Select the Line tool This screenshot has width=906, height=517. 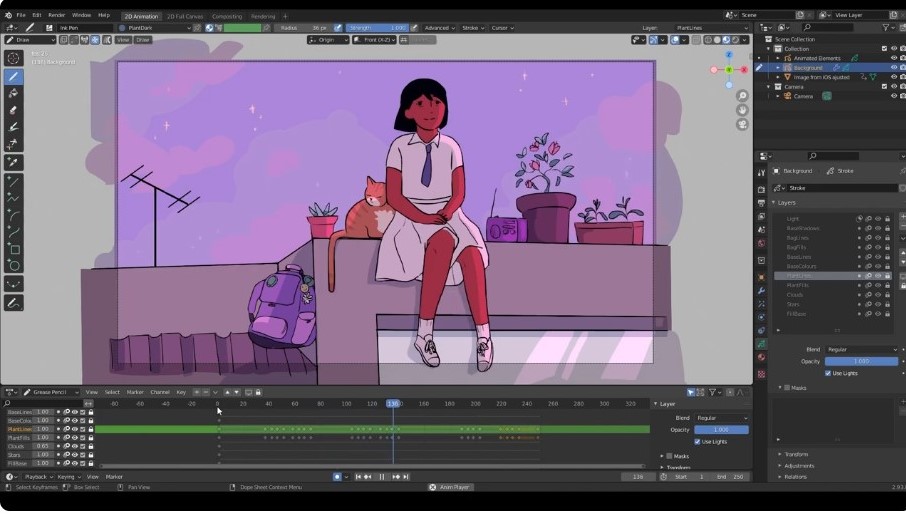[x=14, y=181]
